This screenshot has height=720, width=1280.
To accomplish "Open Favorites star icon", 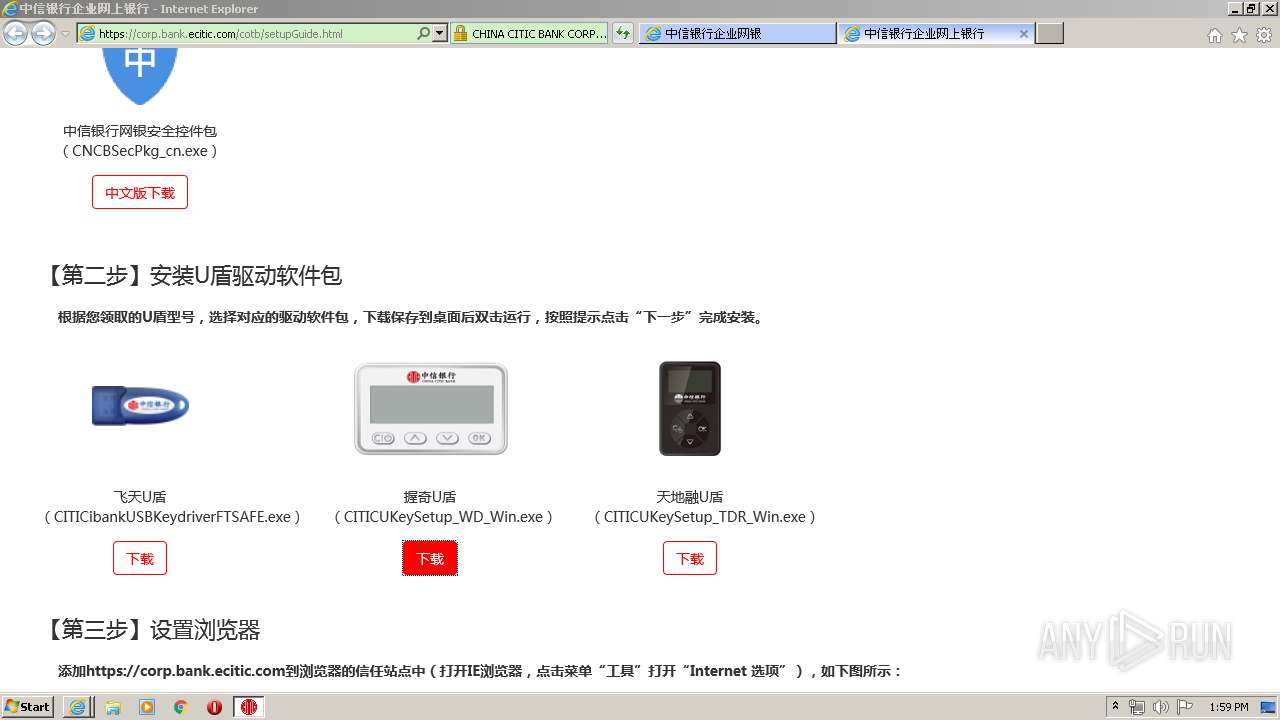I will coord(1239,35).
